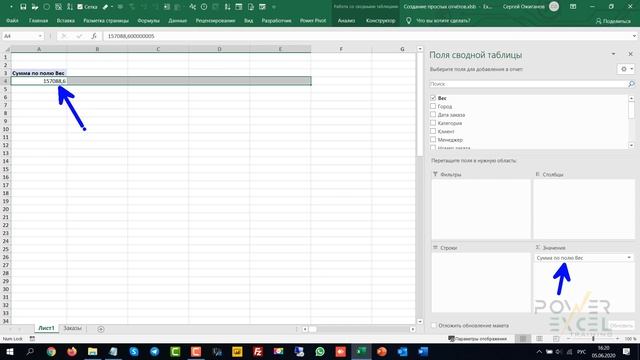Click the Что вы хотите сделать tell me box
Image resolution: width=640 pixels, height=360 pixels.
(x=443, y=20)
